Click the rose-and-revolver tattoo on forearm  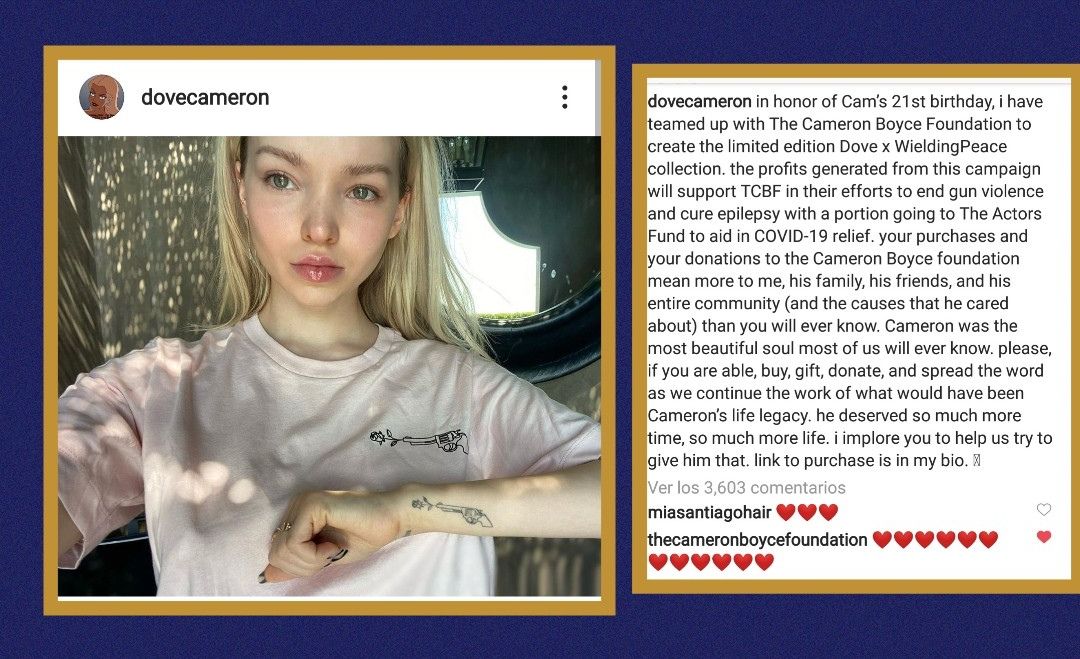[x=451, y=512]
